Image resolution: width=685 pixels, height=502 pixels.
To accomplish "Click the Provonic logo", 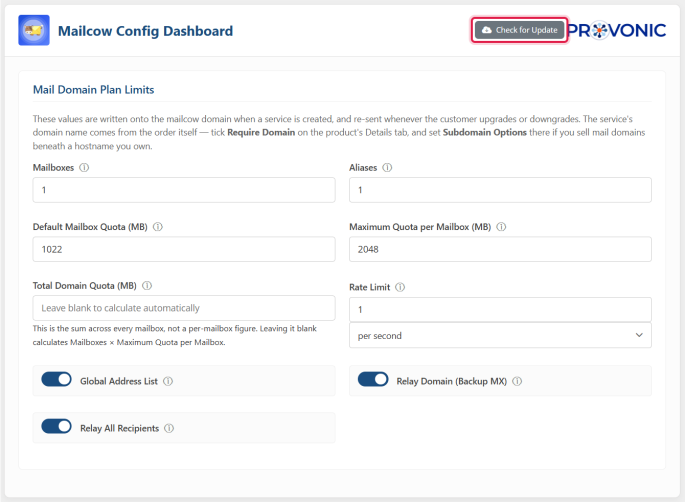I will [617, 30].
